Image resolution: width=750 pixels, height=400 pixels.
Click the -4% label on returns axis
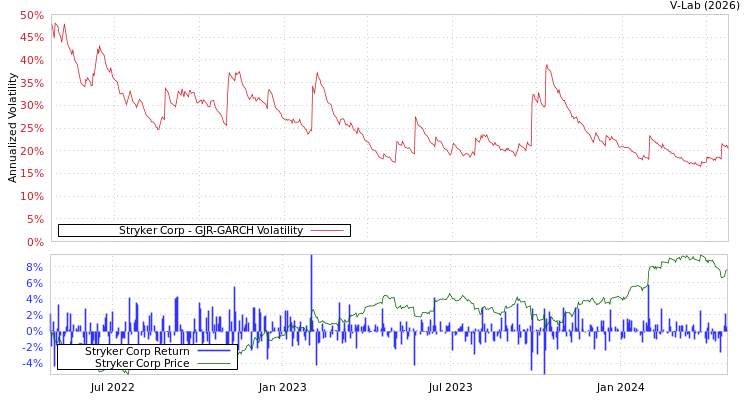tap(32, 364)
